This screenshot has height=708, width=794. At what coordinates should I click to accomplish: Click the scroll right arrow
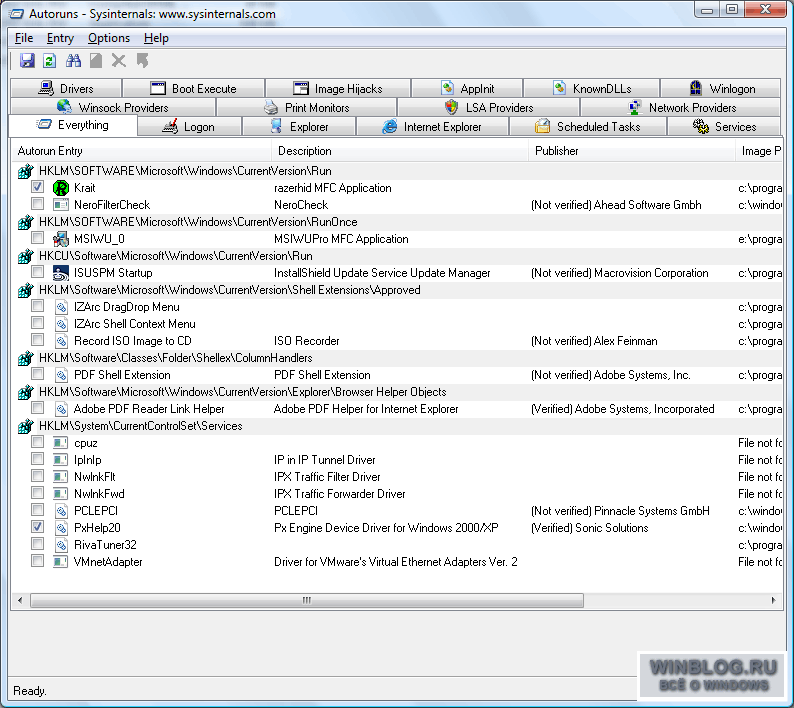(x=773, y=600)
